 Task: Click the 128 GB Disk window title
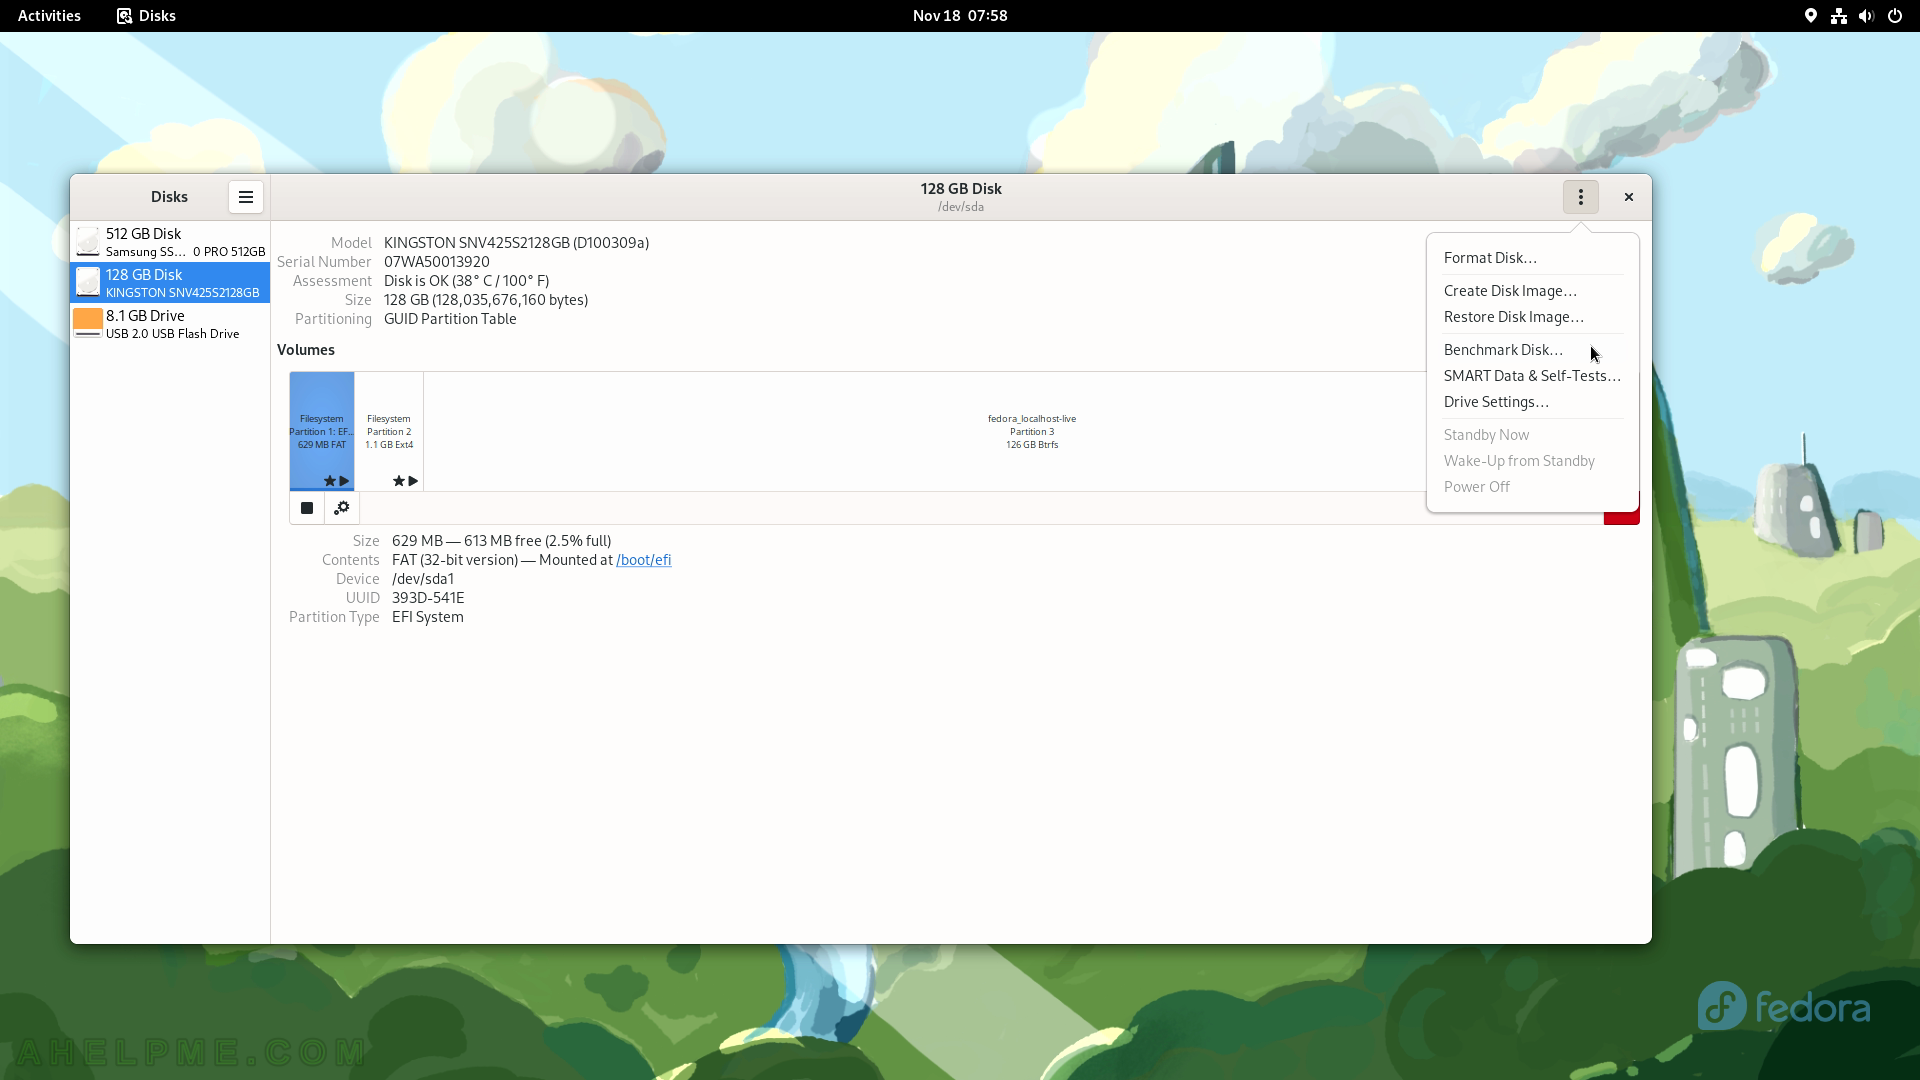point(961,189)
